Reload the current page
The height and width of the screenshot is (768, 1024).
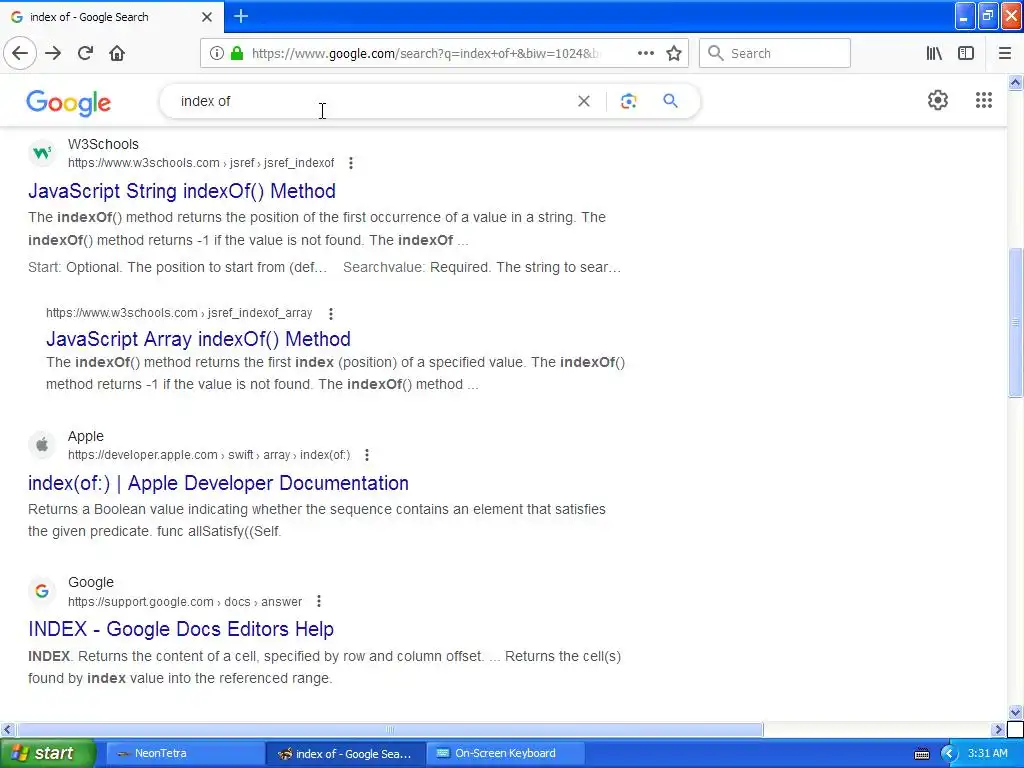[85, 53]
